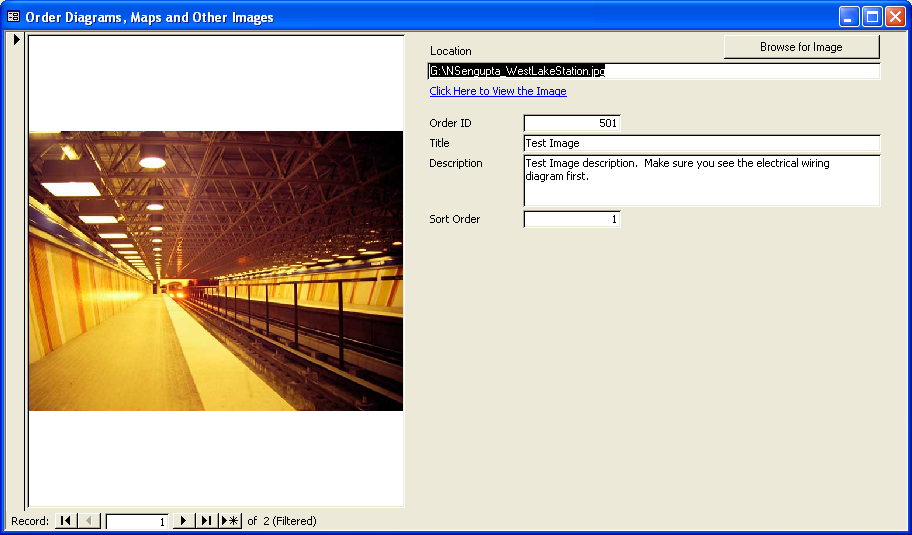This screenshot has height=535, width=912.
Task: Jump to the last record
Action: pos(206,521)
